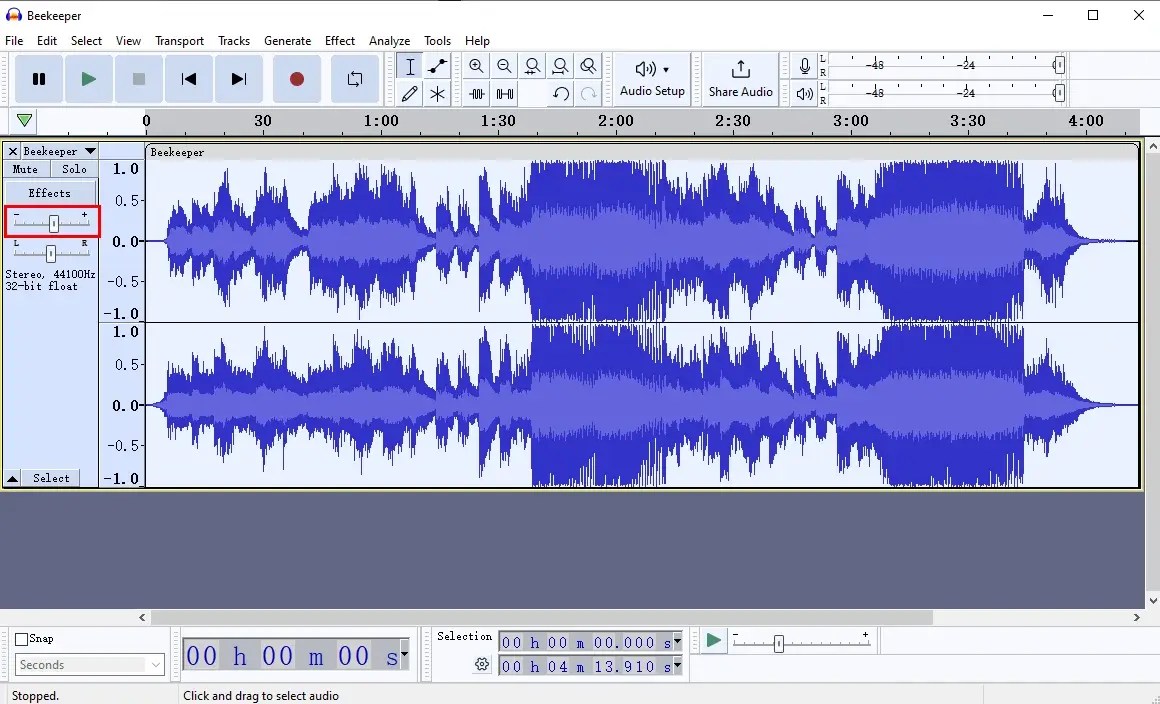
Task: Undo the last edit
Action: pyautogui.click(x=561, y=93)
